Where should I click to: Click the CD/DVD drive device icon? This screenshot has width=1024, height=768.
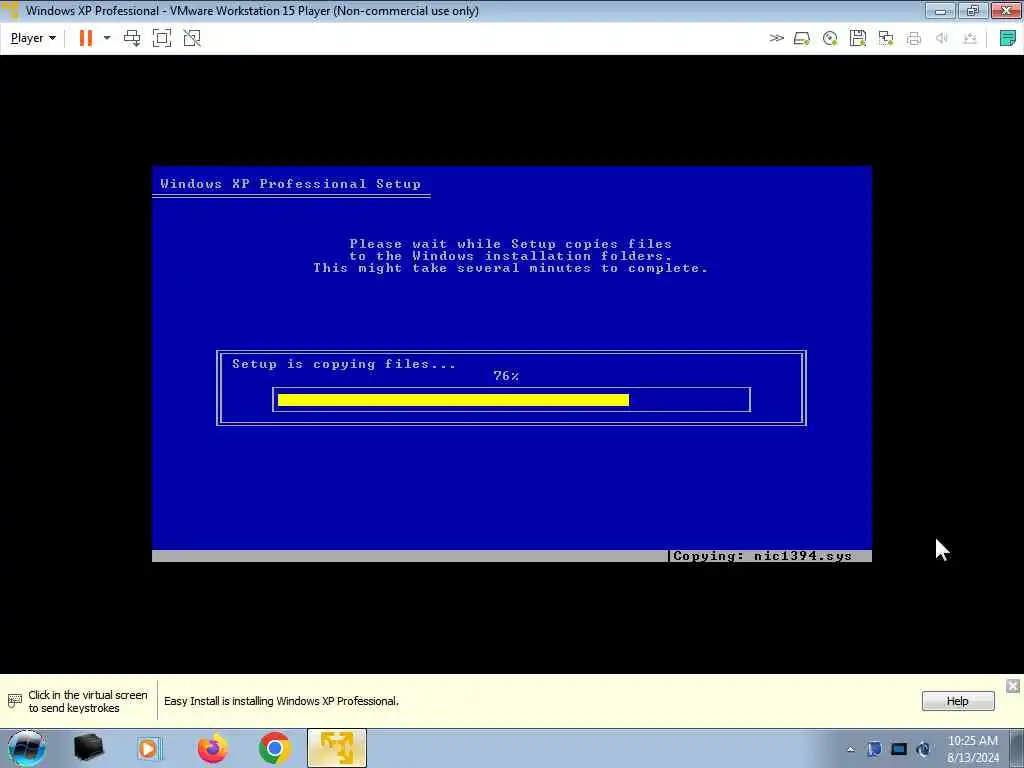click(x=830, y=38)
